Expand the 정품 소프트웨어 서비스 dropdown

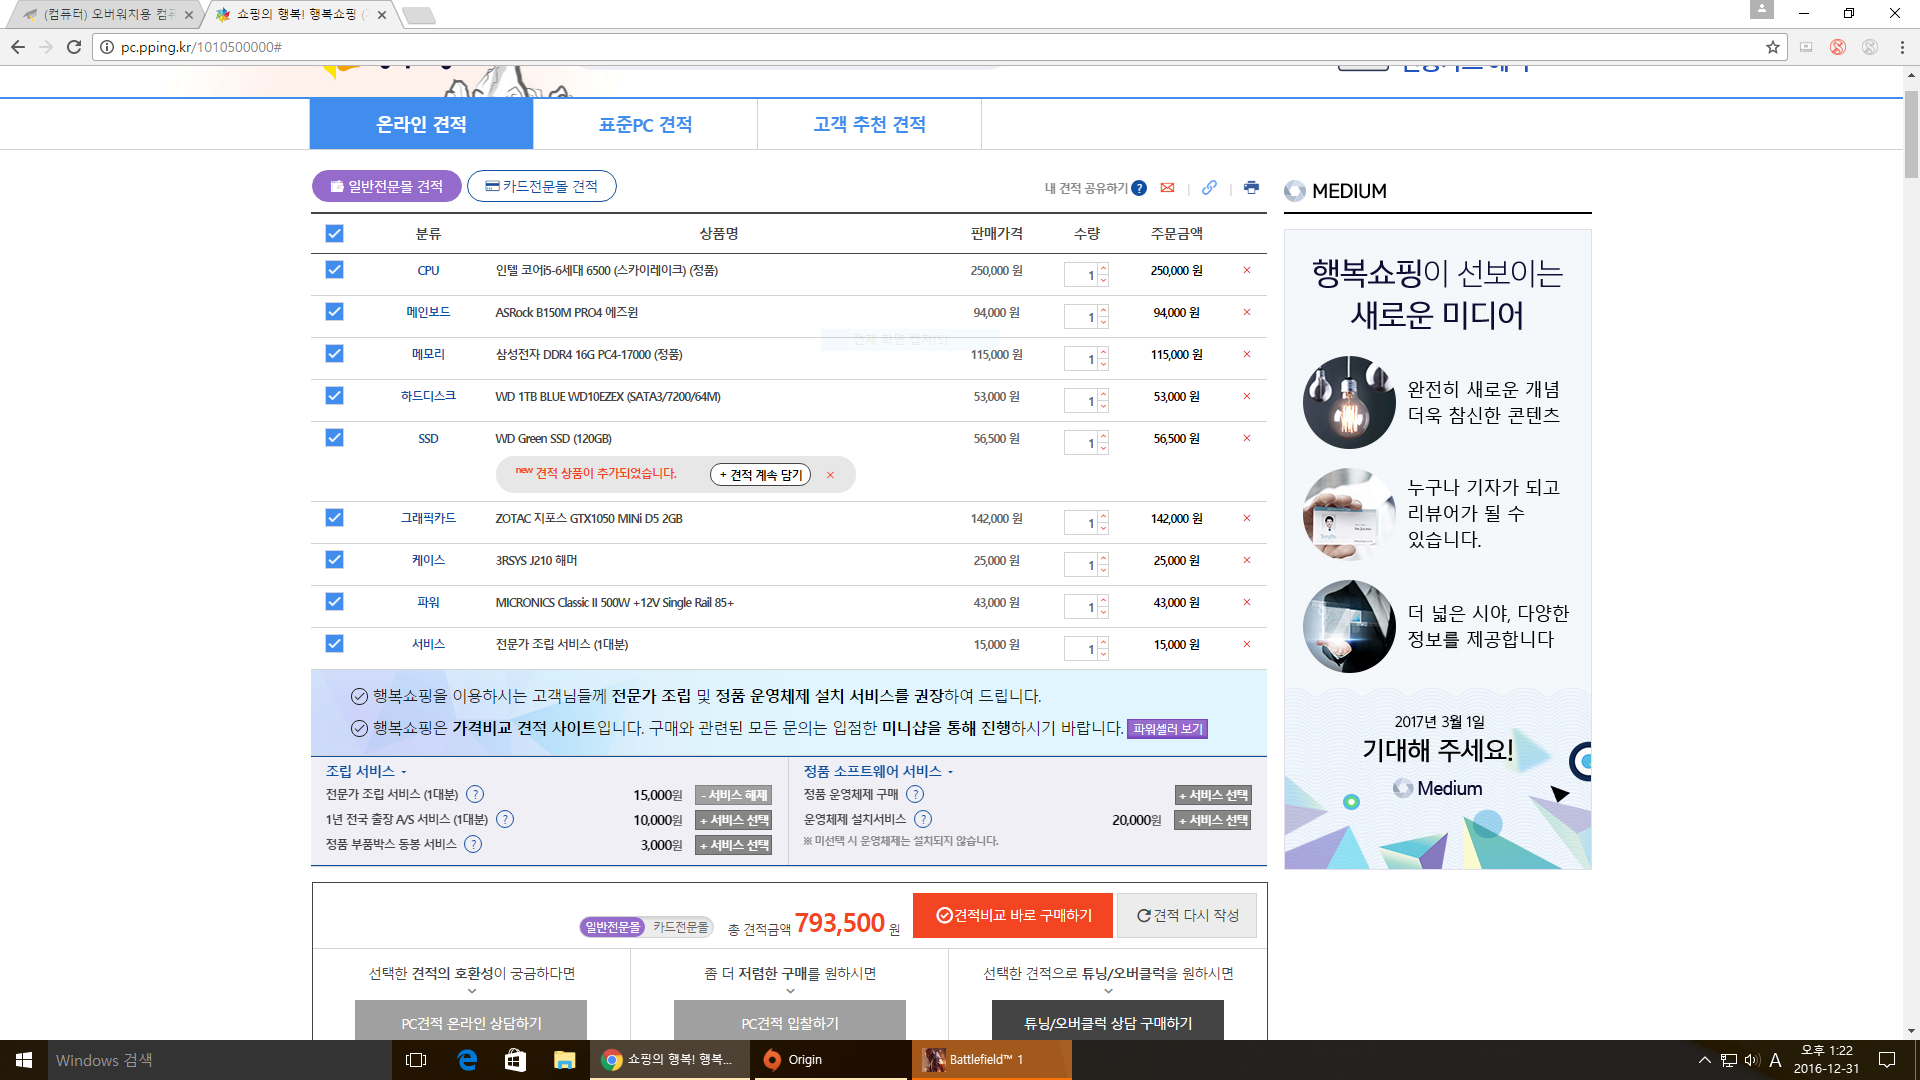click(x=950, y=772)
